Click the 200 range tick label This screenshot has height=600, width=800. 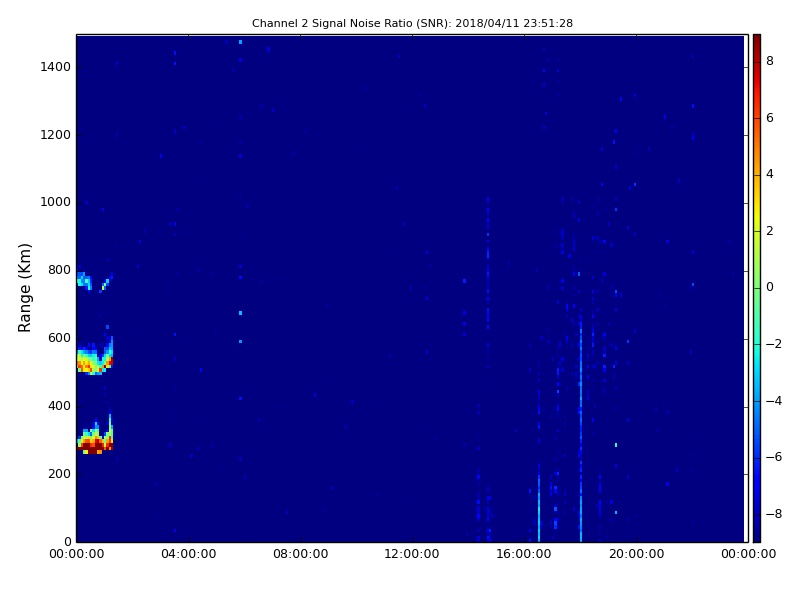[60, 473]
